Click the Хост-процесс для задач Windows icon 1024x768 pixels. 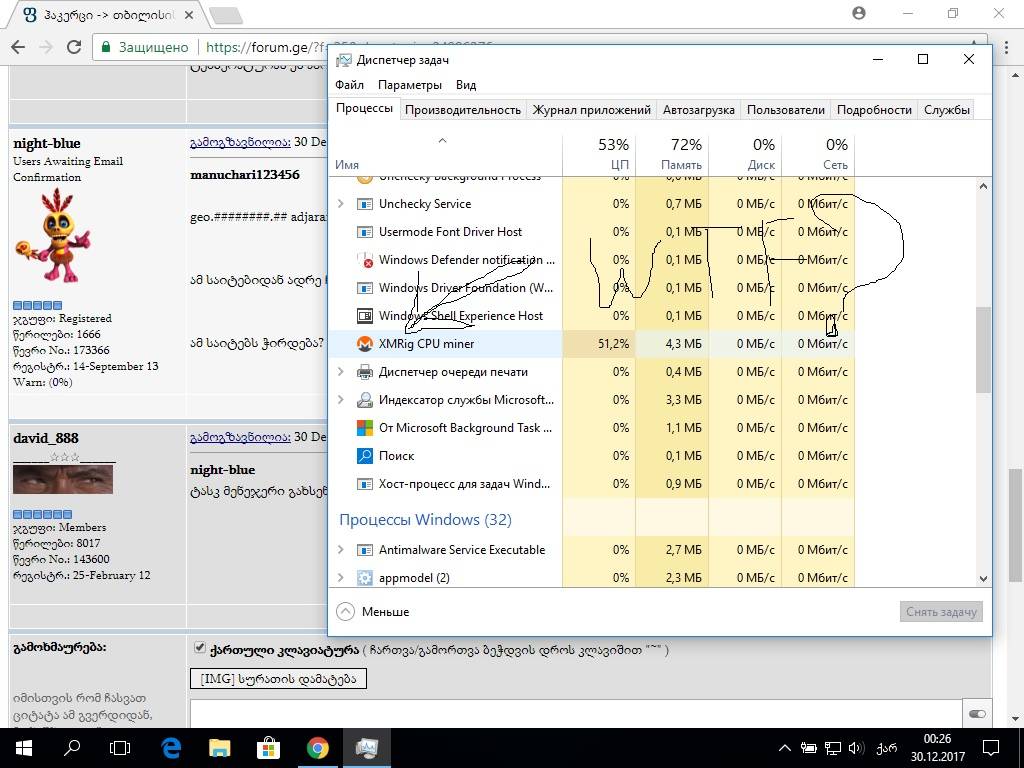click(364, 484)
